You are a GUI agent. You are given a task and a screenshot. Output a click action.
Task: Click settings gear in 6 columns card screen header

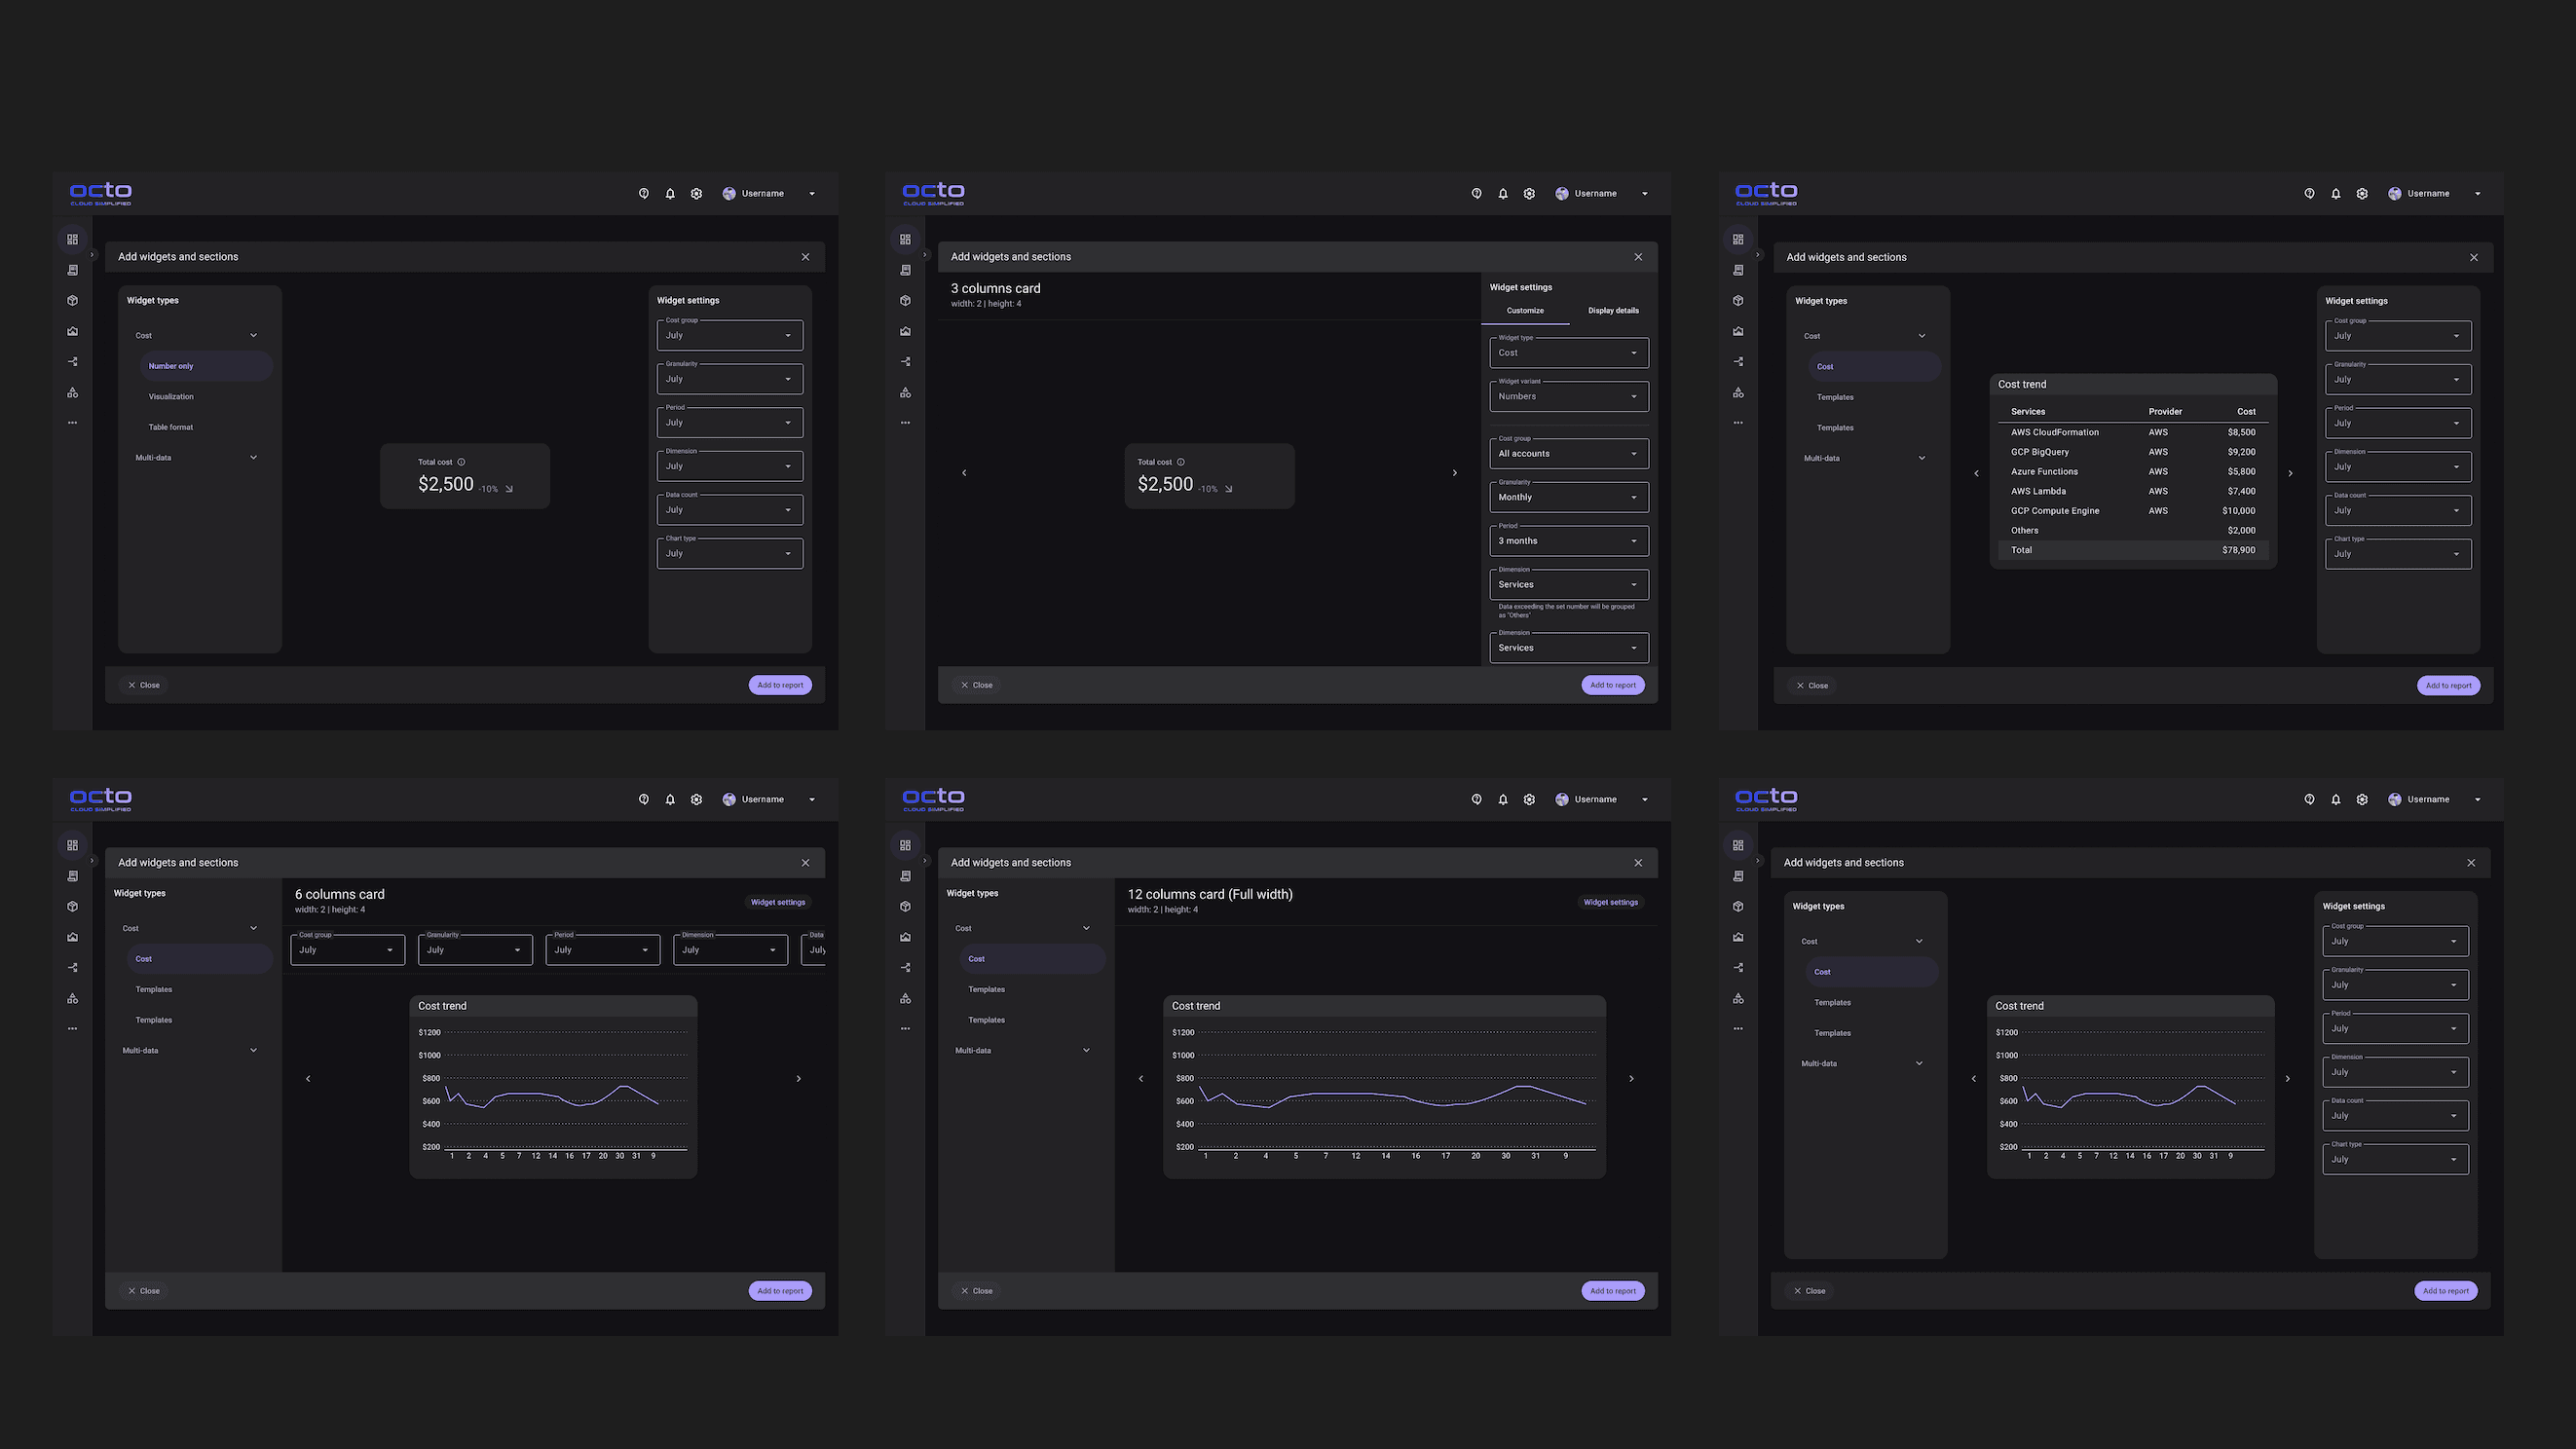(x=697, y=800)
